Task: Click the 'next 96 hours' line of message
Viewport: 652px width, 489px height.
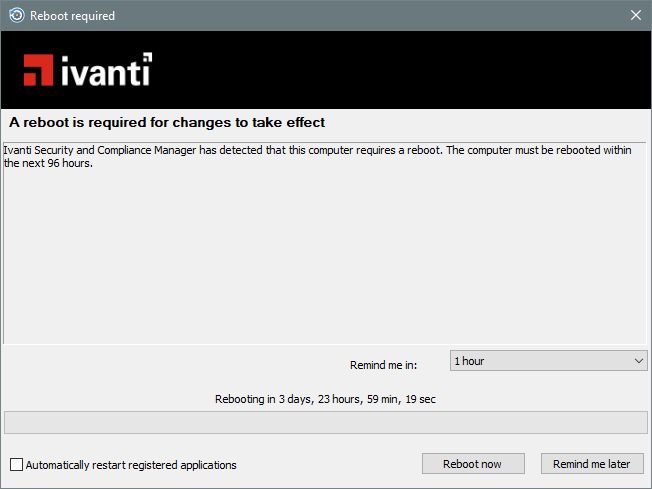Action: click(x=48, y=163)
